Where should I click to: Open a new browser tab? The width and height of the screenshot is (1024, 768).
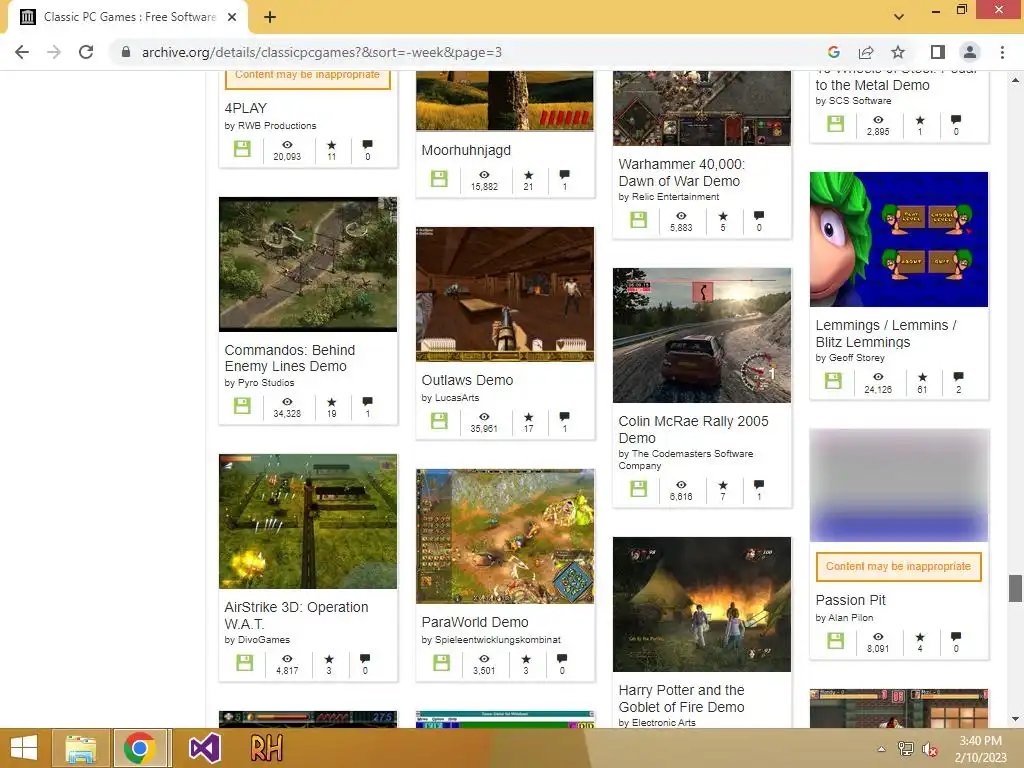coord(270,17)
